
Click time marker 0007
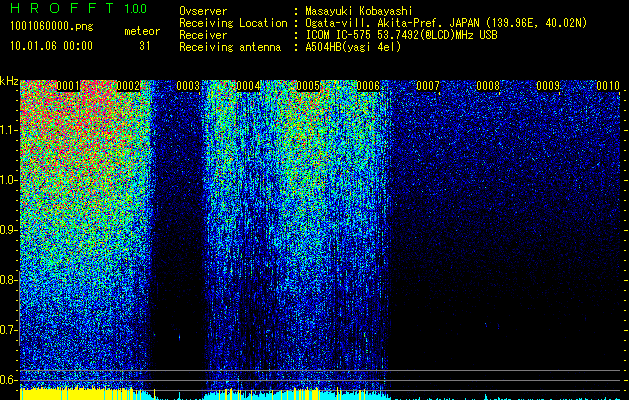tap(428, 86)
